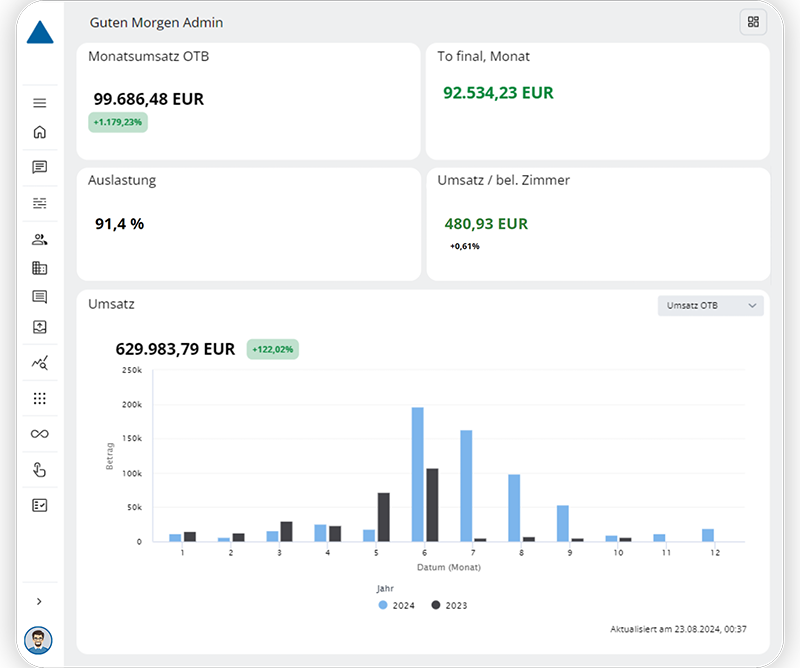Image resolution: width=800 pixels, height=668 pixels.
Task: Select the Auslastung 91,4 % card
Action: click(248, 224)
